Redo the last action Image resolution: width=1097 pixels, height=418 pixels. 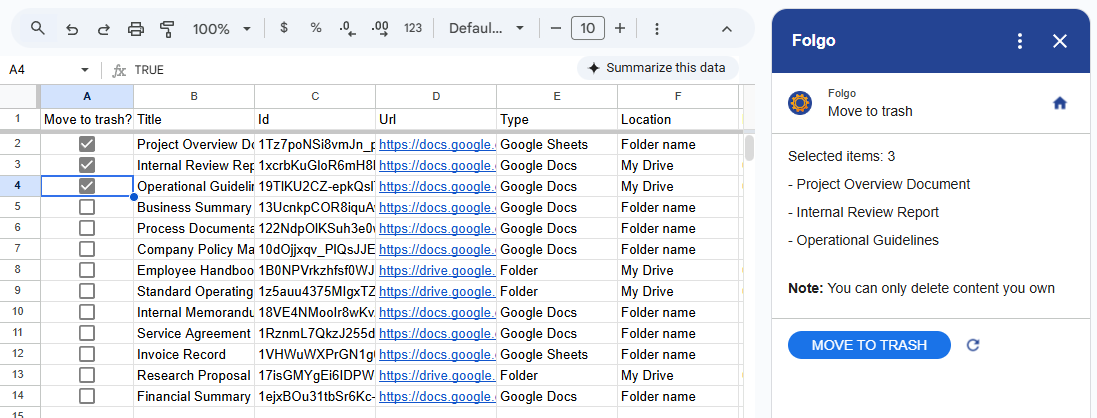(x=104, y=29)
